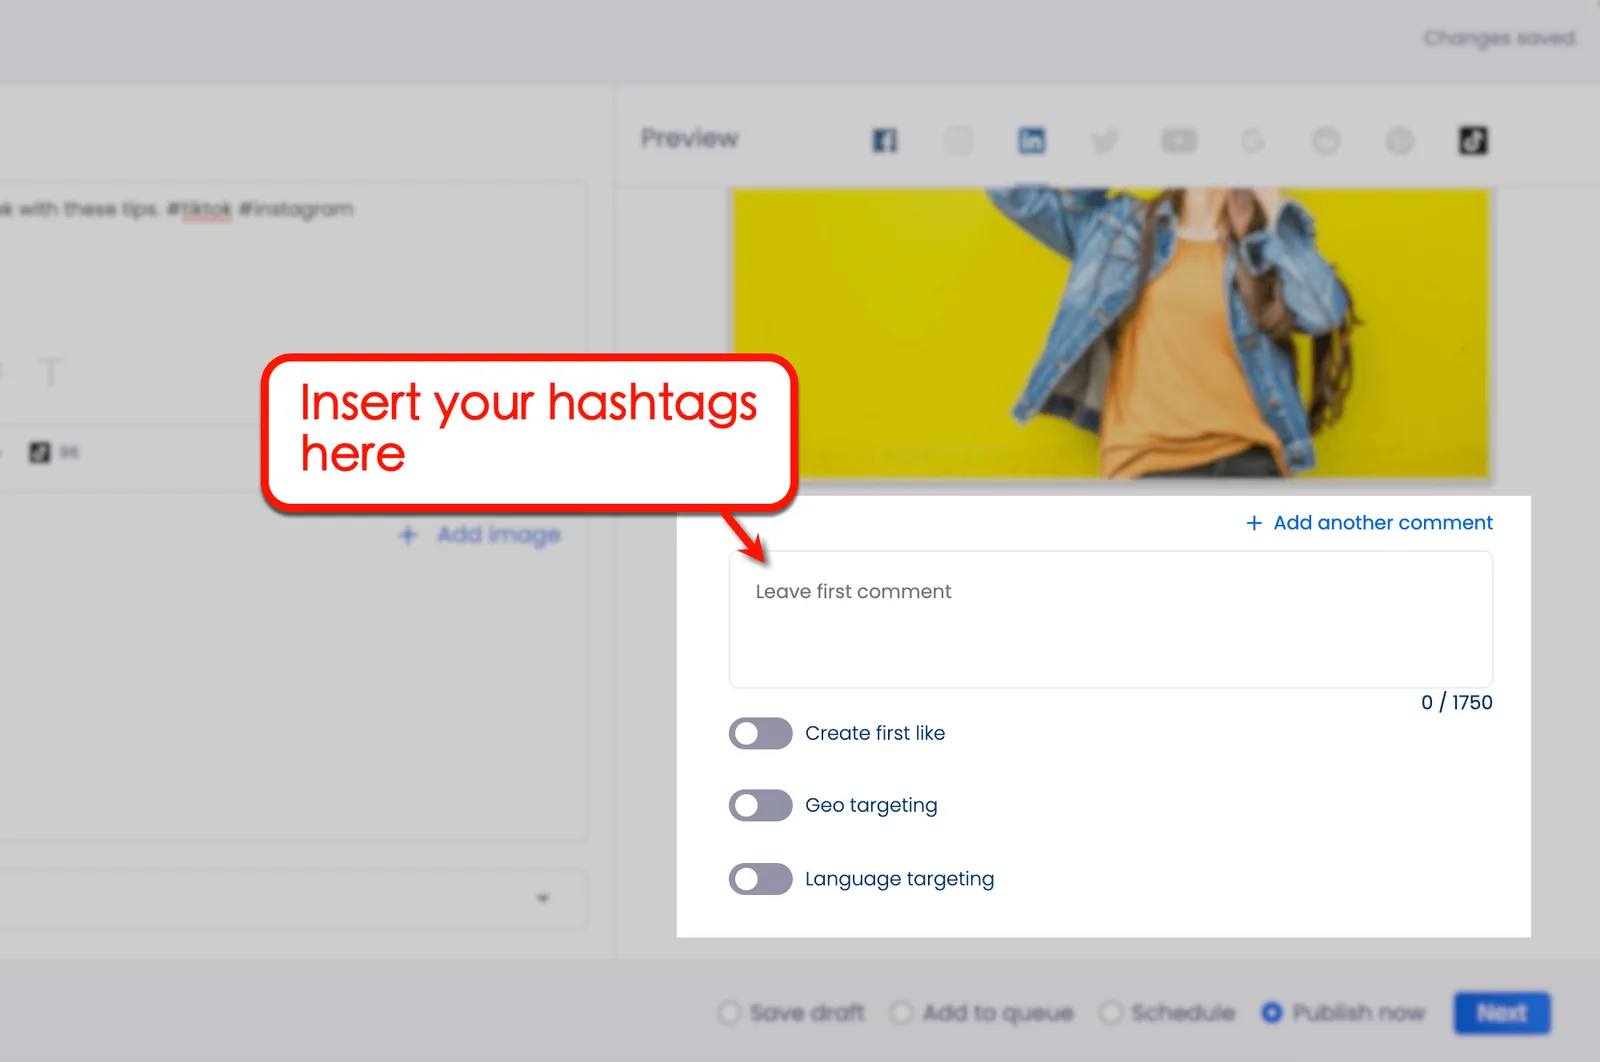
Task: Choose Publish now
Action: (1272, 1012)
